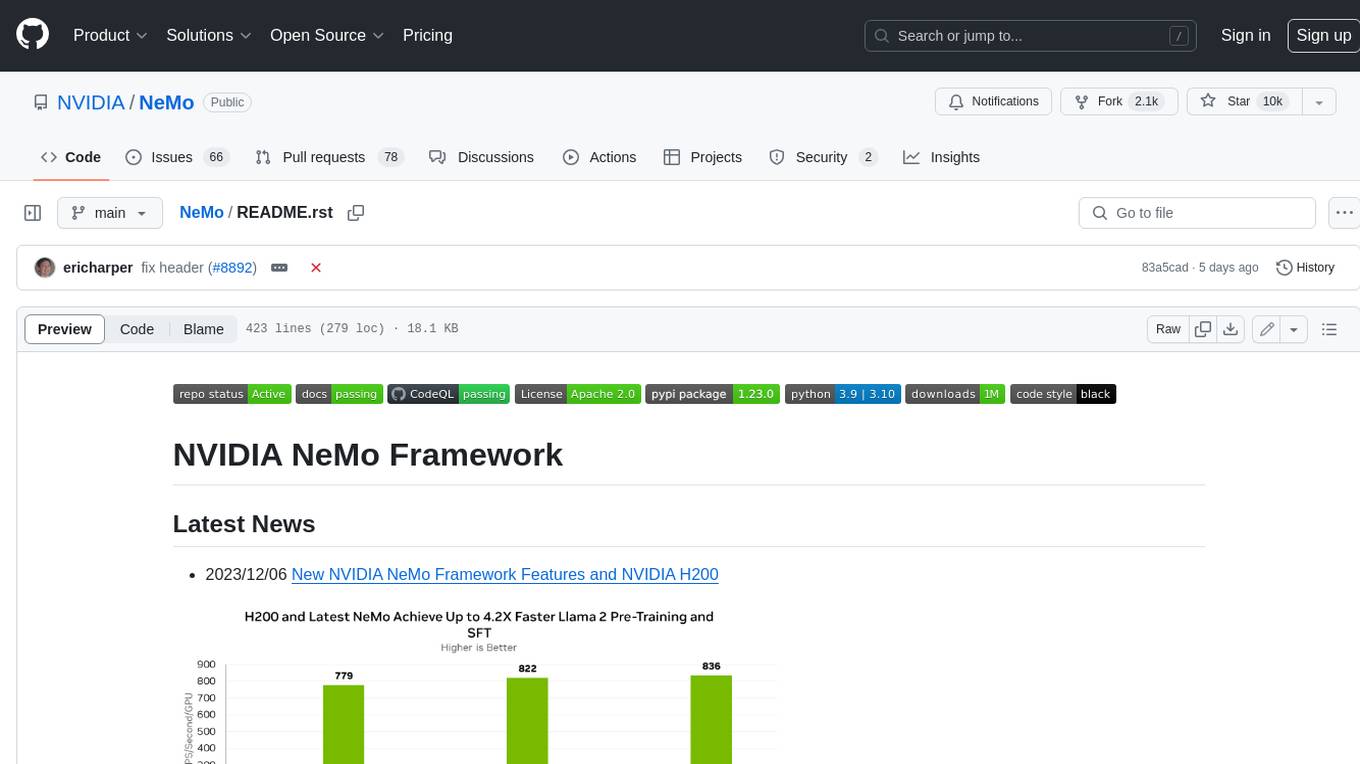This screenshot has width=1360, height=764.
Task: Click the Notifications bell button
Action: click(993, 102)
